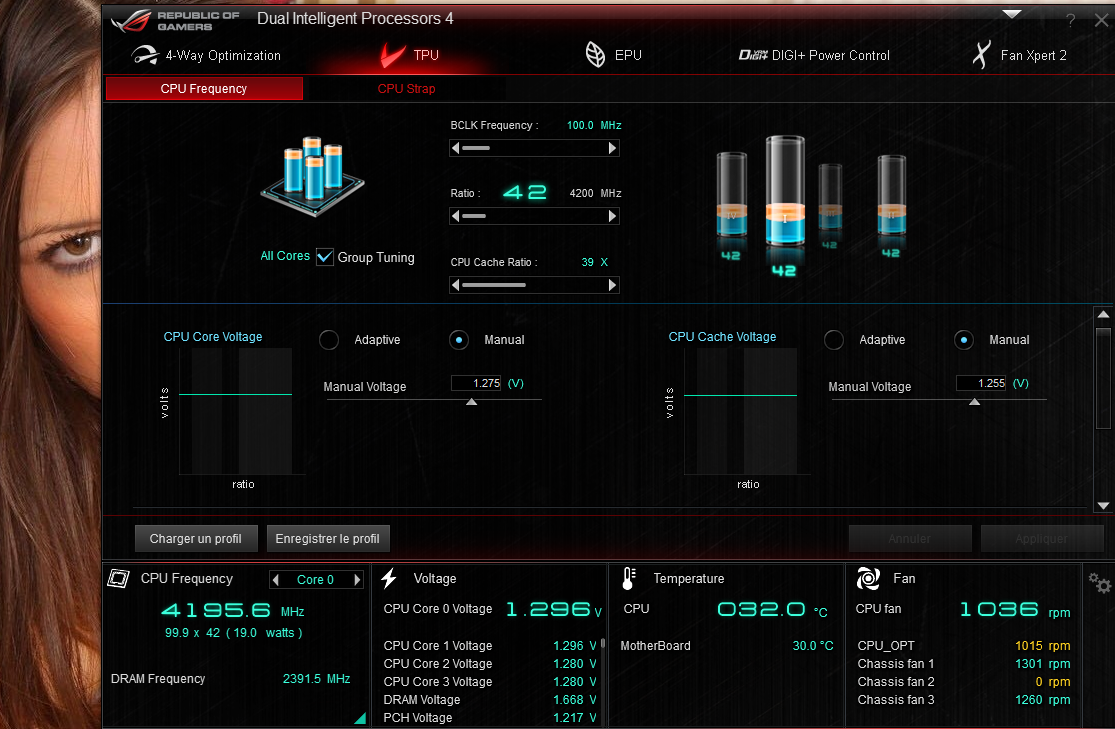
Task: Open the EPU tab
Action: (x=613, y=55)
